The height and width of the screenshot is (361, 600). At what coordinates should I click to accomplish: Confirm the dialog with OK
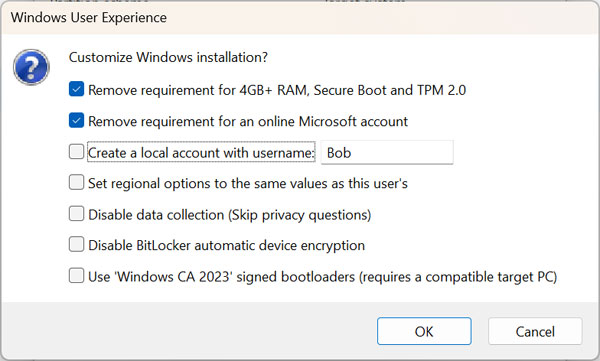click(x=424, y=331)
